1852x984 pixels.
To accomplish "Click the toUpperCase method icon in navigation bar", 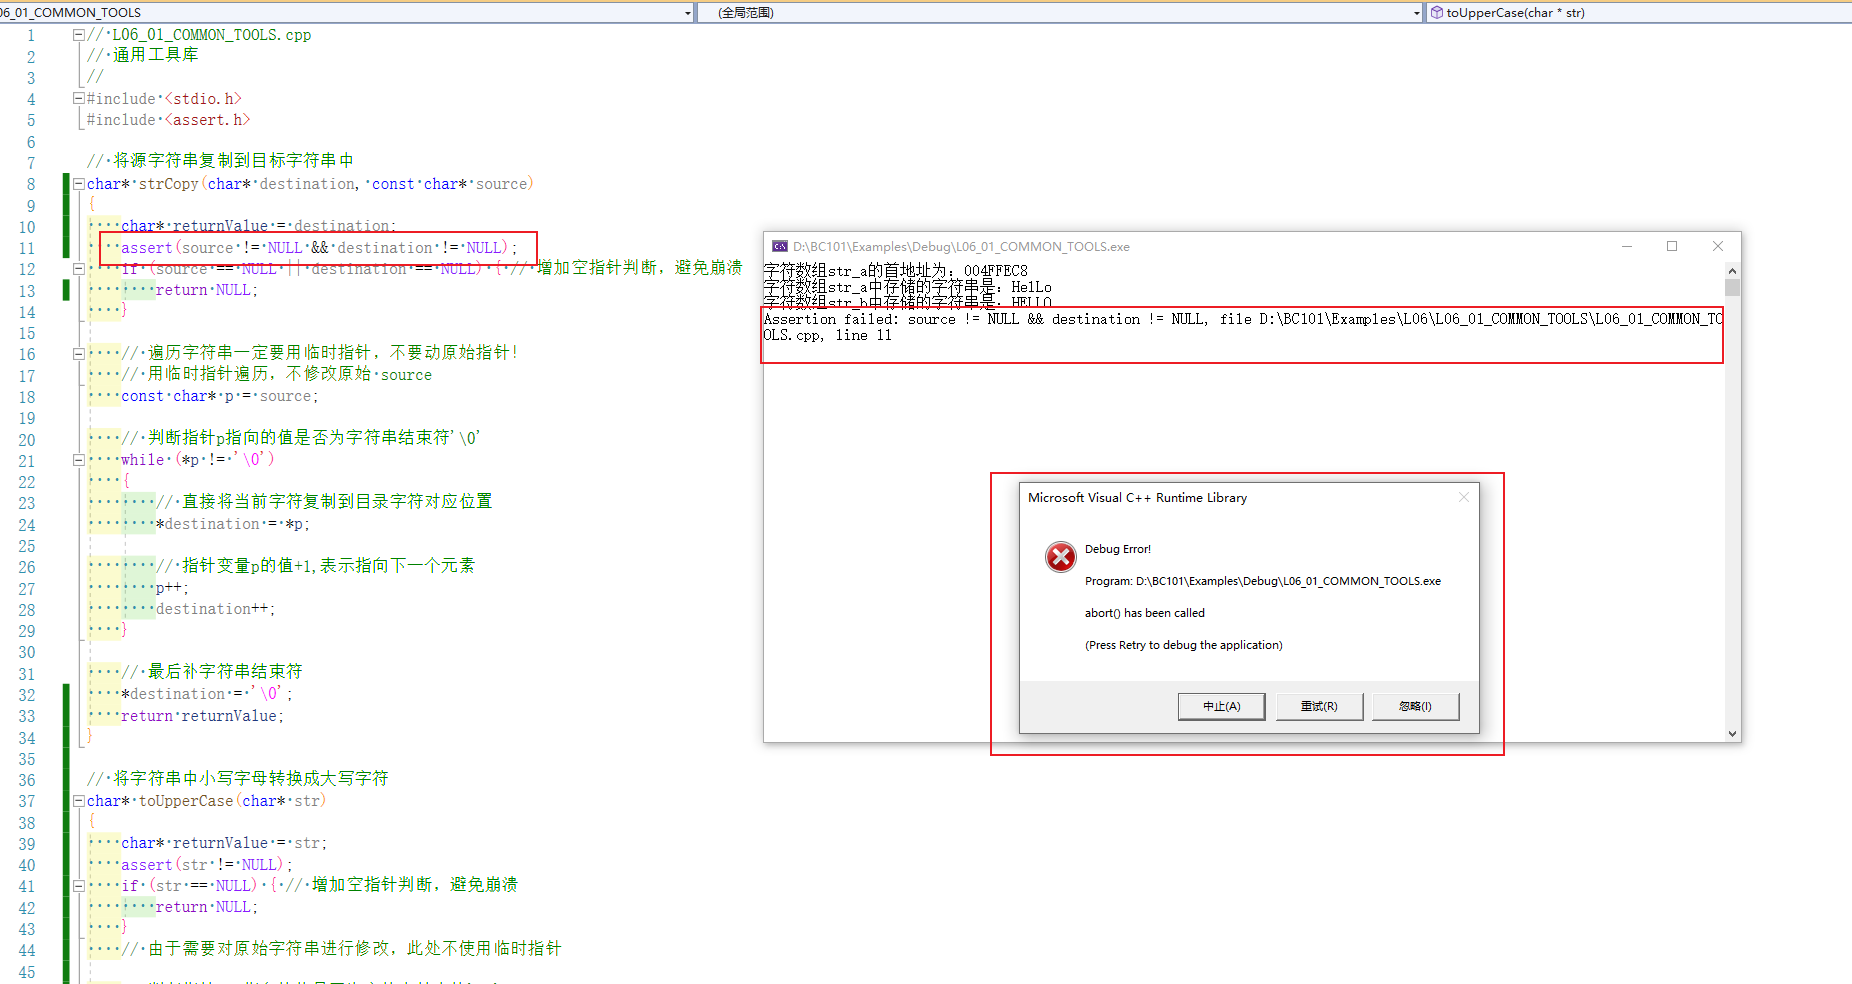I will 1437,12.
